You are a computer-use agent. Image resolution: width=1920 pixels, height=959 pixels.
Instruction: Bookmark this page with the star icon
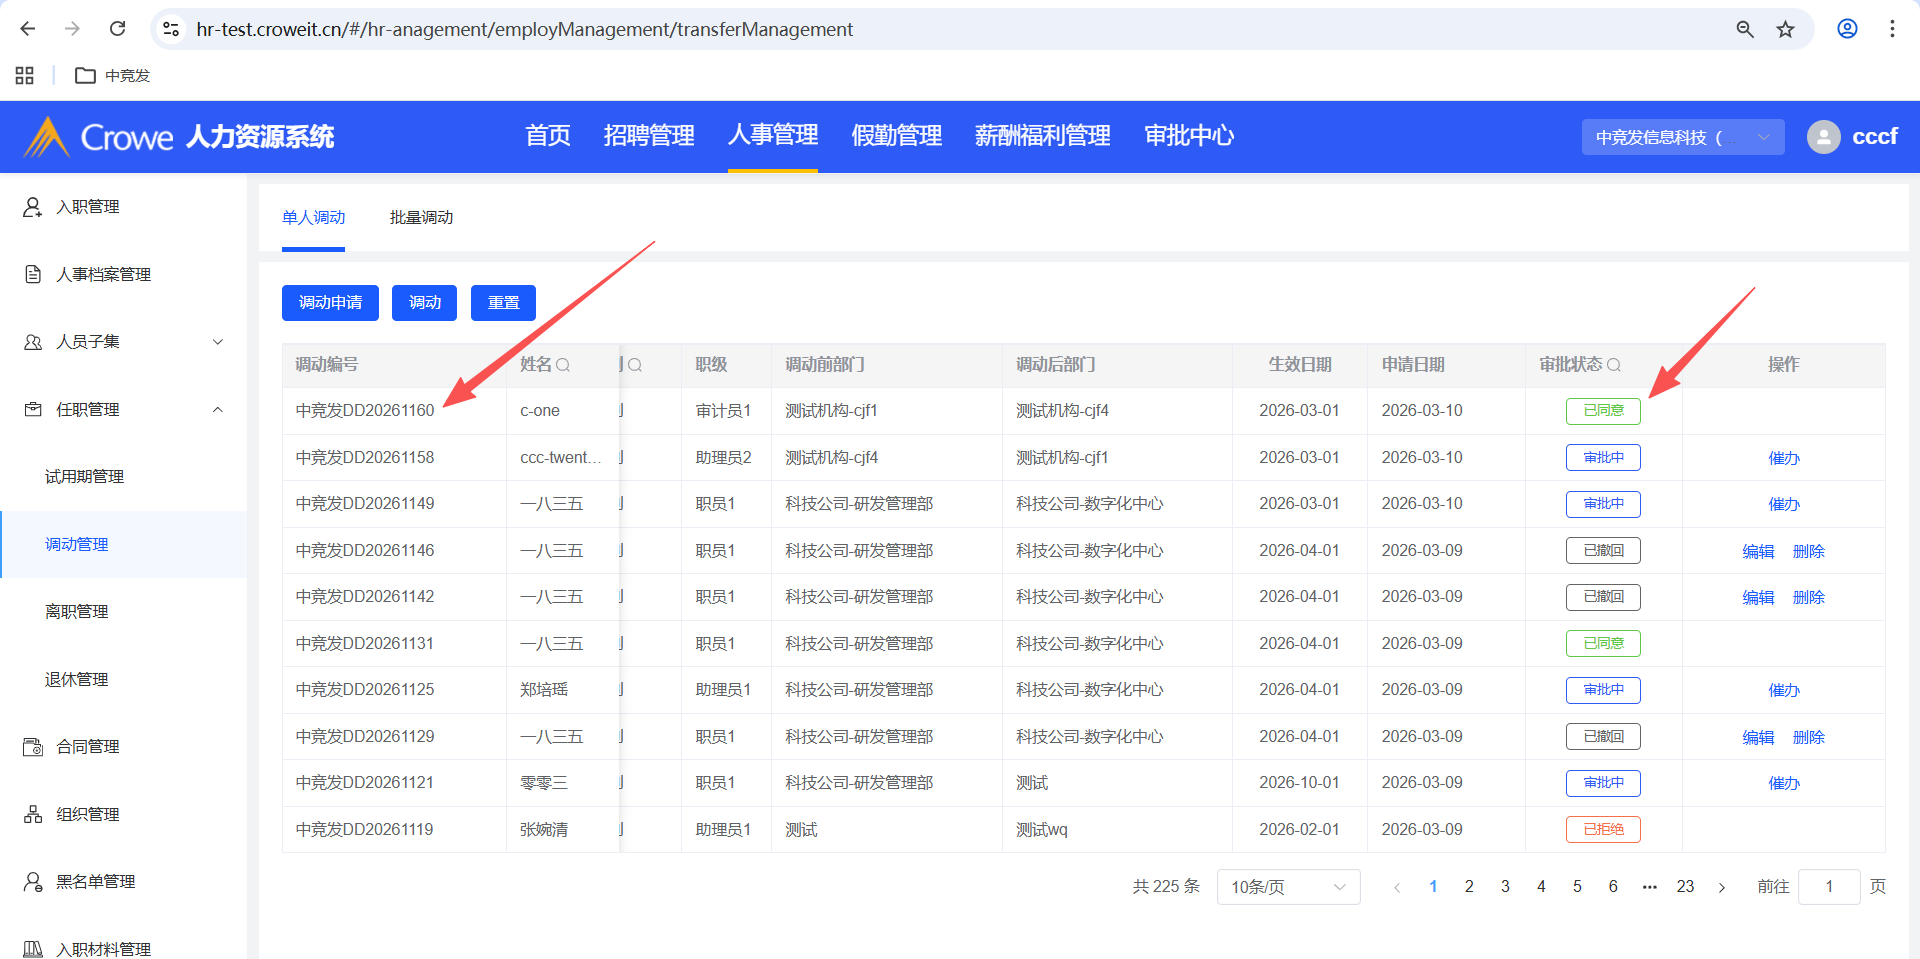tap(1785, 29)
